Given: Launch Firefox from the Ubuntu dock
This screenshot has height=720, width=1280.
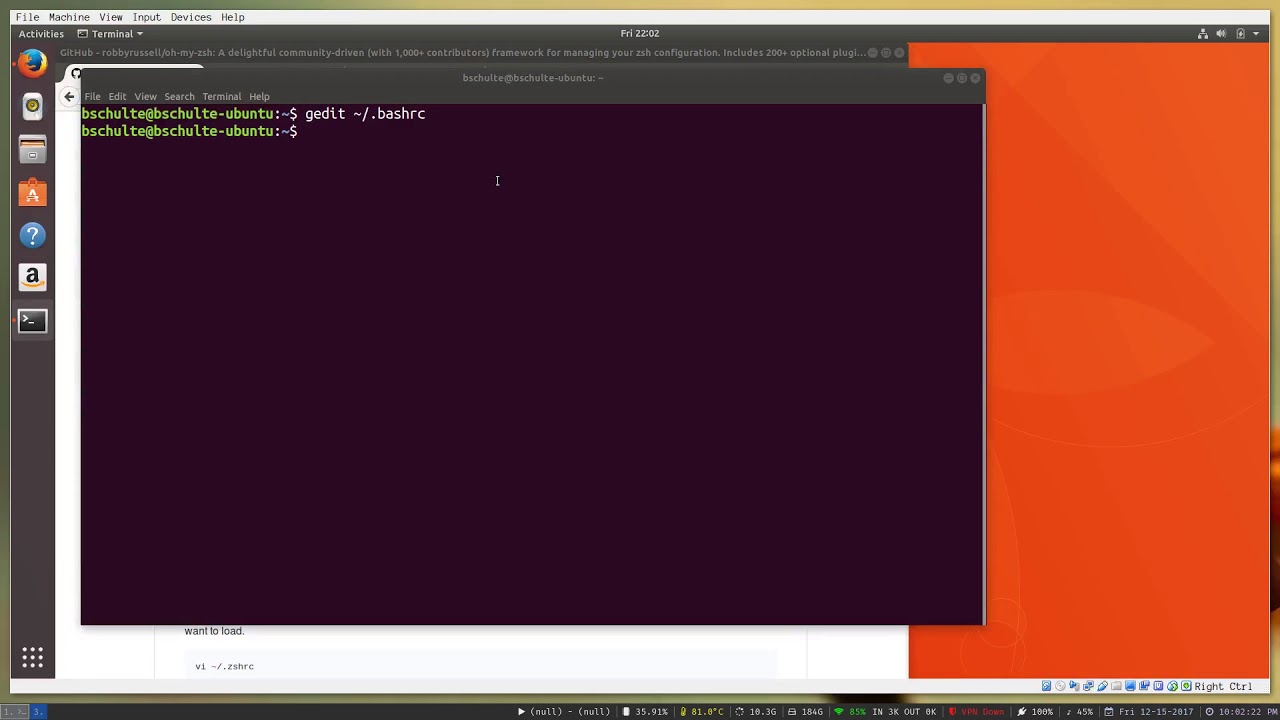Looking at the screenshot, I should [32, 63].
